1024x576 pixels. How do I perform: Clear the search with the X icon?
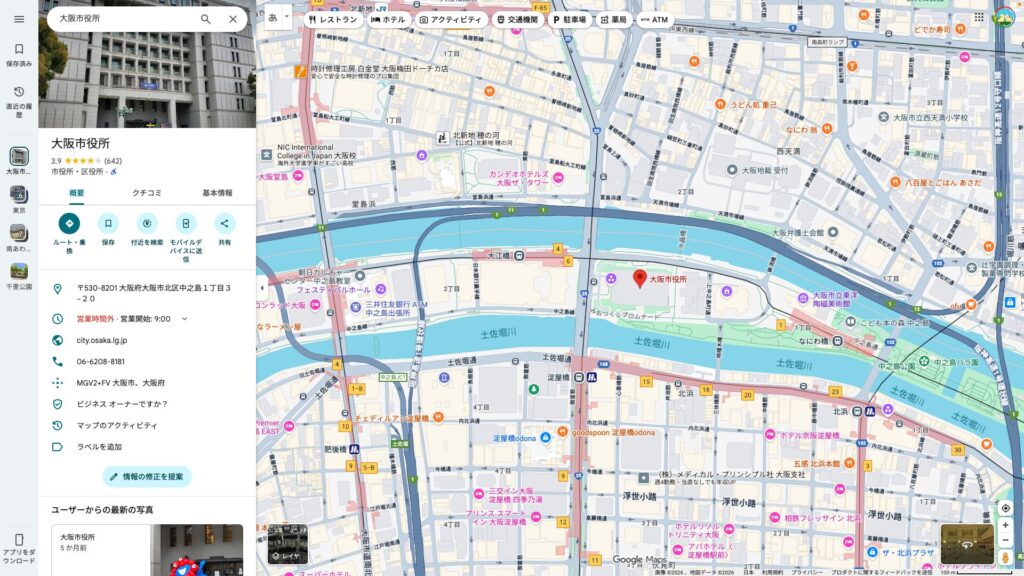pyautogui.click(x=232, y=18)
